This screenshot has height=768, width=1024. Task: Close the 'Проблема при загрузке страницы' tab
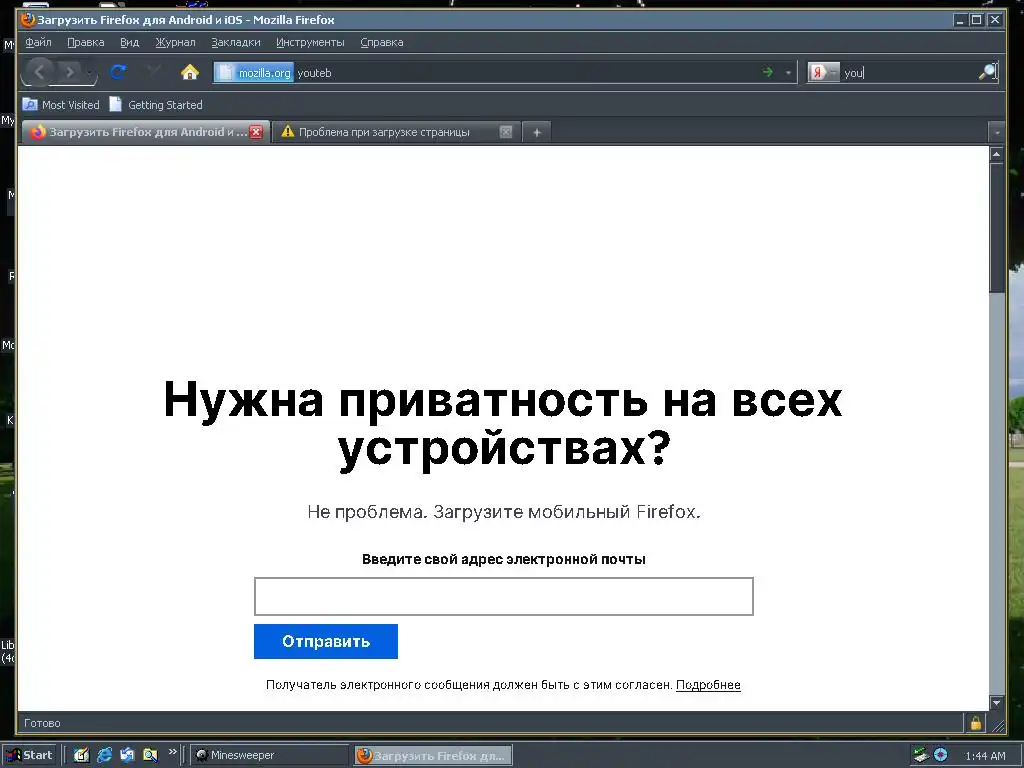tap(505, 132)
